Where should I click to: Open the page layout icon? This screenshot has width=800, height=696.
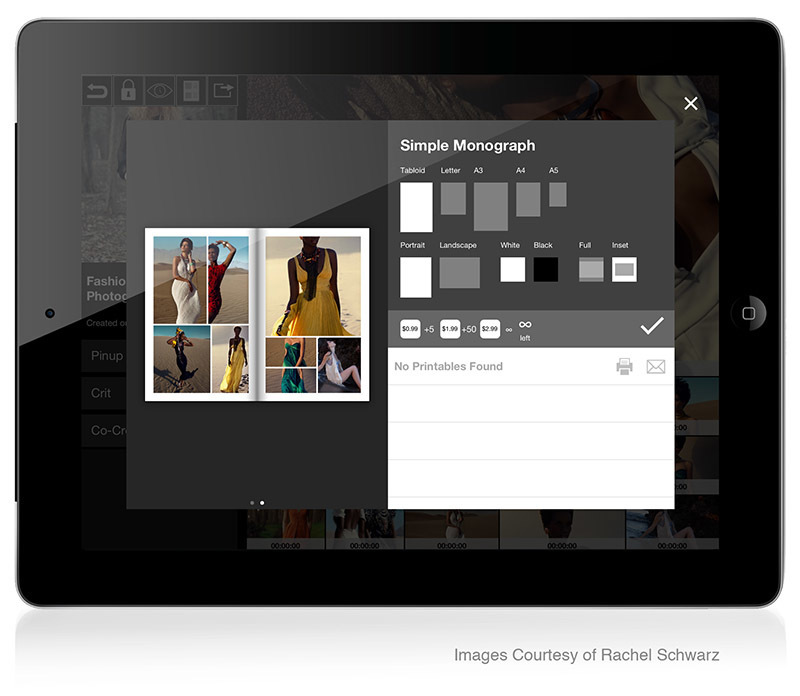pyautogui.click(x=189, y=91)
